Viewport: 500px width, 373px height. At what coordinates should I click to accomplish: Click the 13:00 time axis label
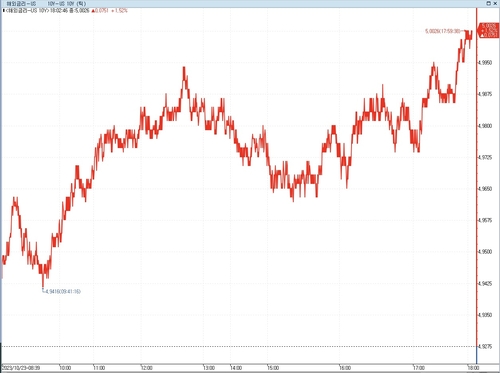pos(209,368)
